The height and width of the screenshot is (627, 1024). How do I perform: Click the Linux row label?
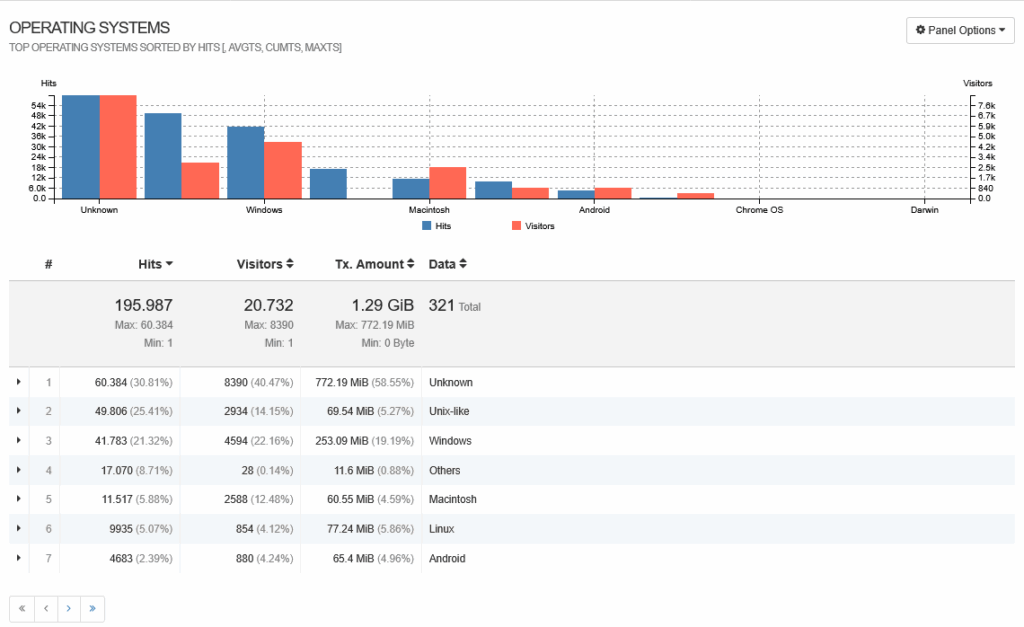pos(441,529)
